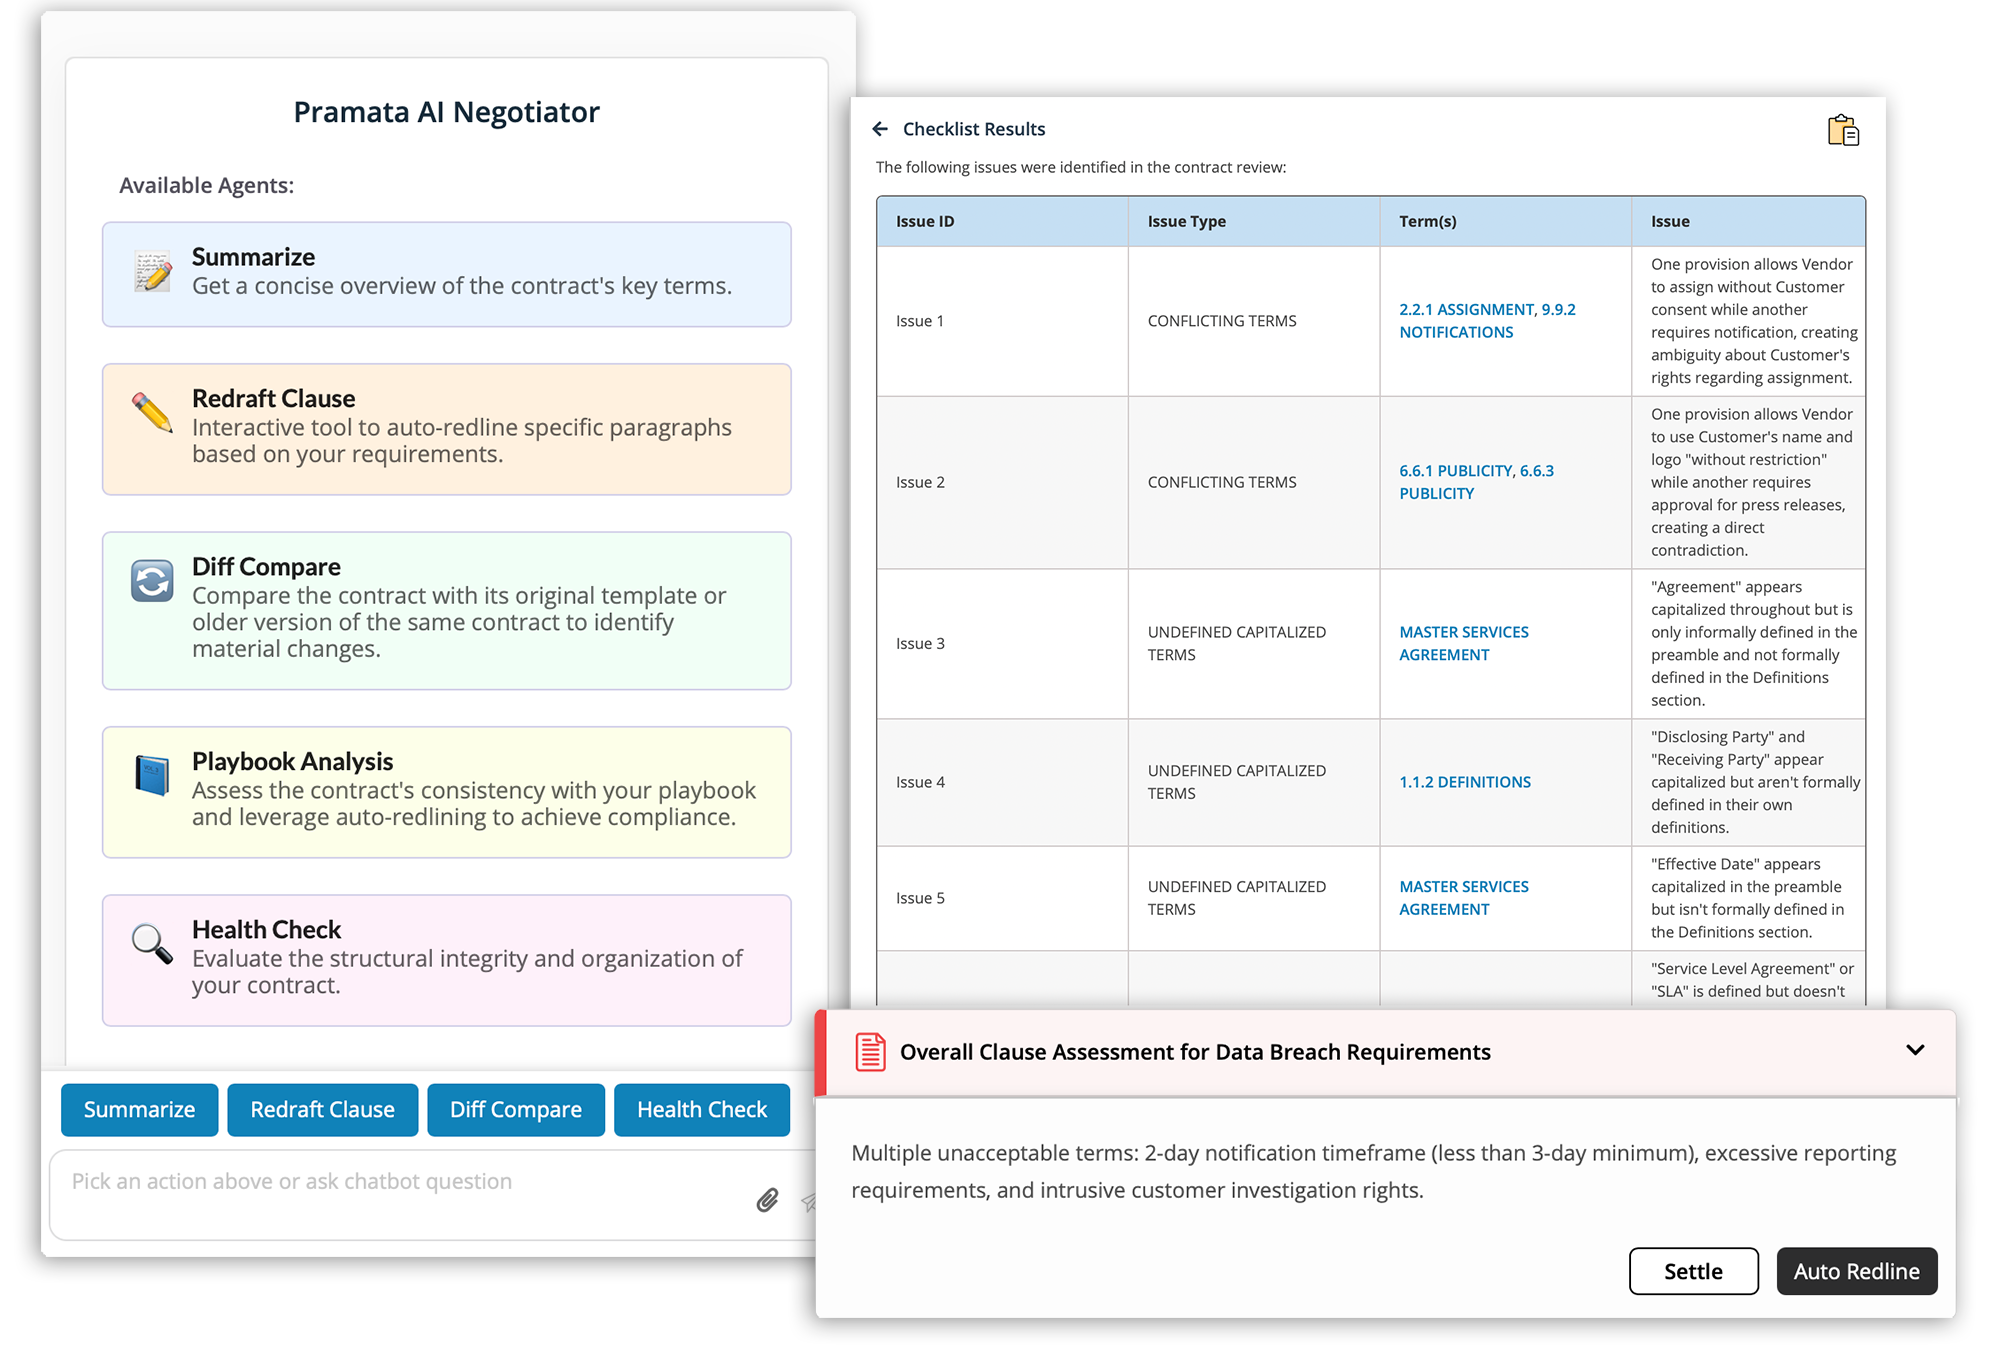Open the Redraft Clause agent card
Screen dimensions: 2000x1358
coord(447,429)
